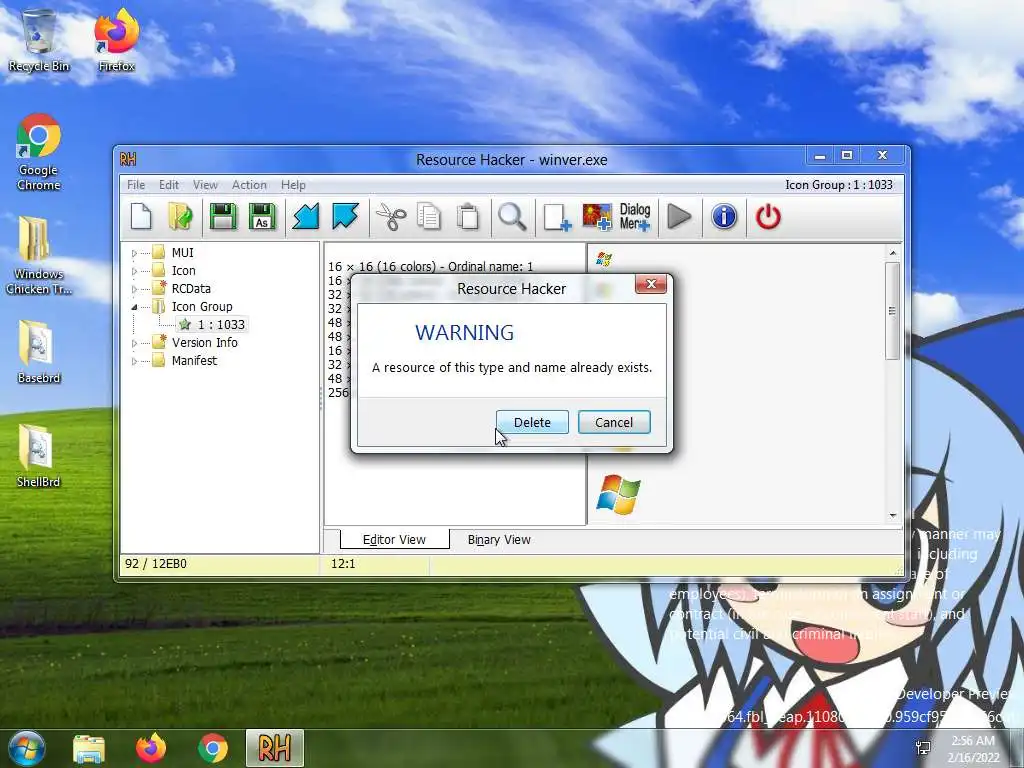
Task: Open the View menu
Action: click(205, 185)
